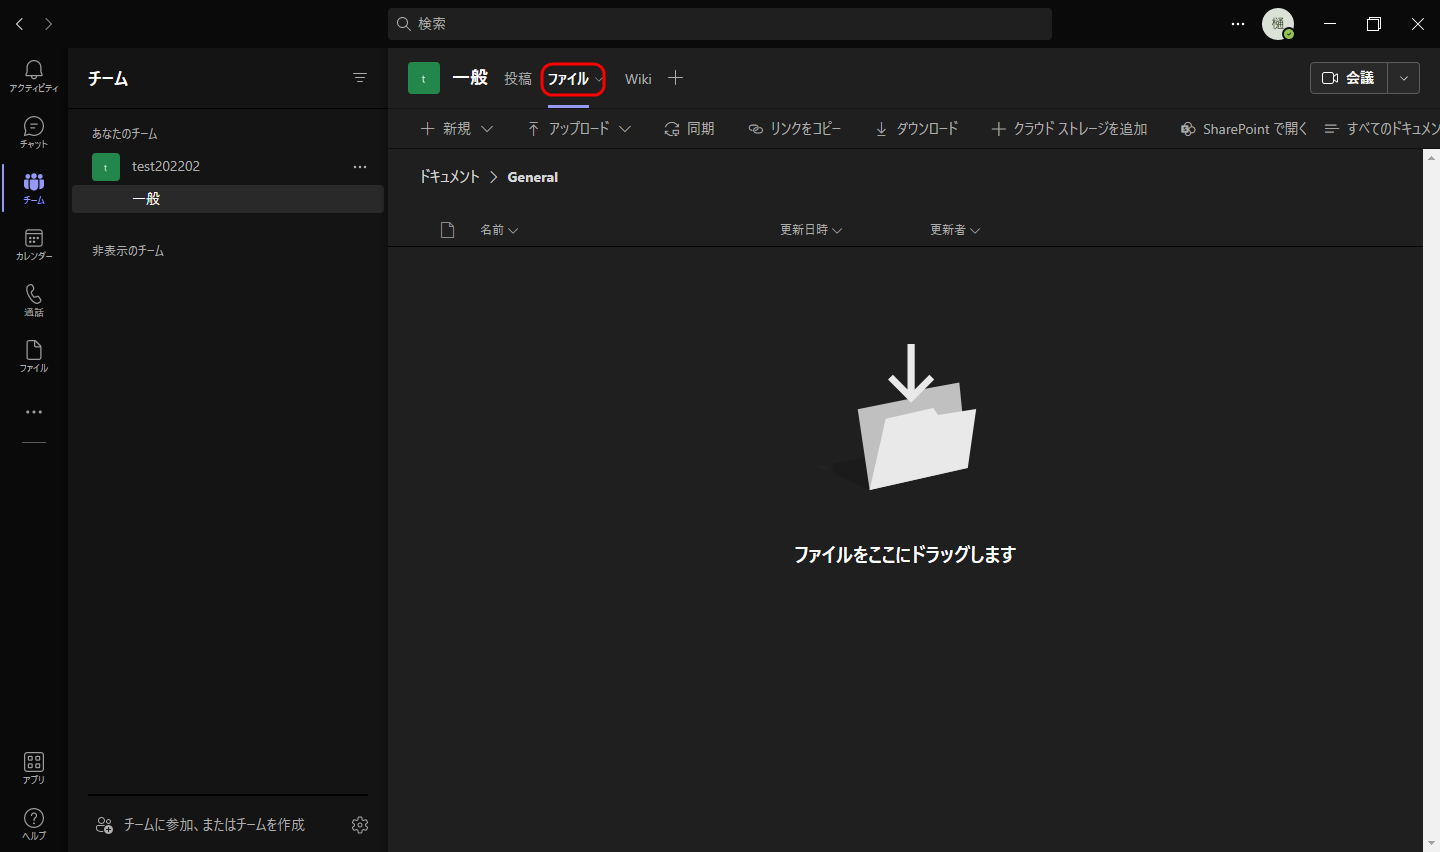This screenshot has height=852, width=1440.
Task: Open the Activity feed (アクティビティ)
Action: [x=34, y=76]
